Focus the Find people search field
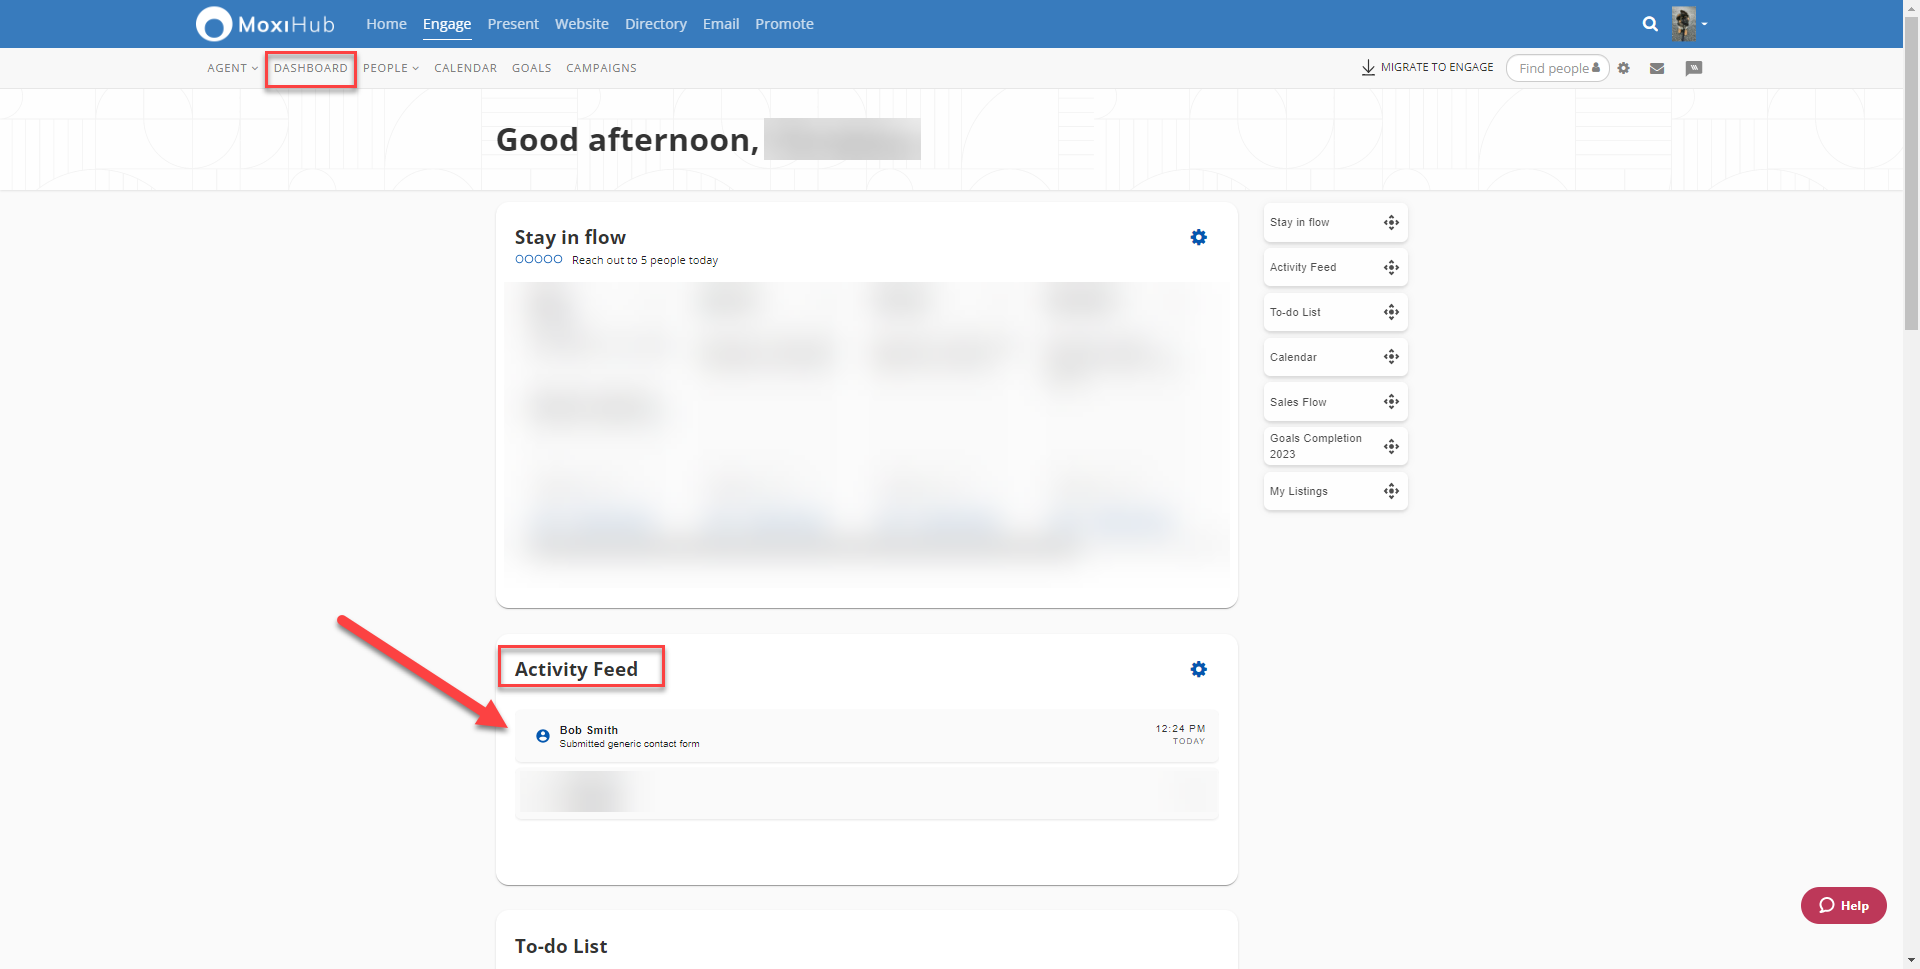This screenshot has width=1920, height=969. 1557,68
